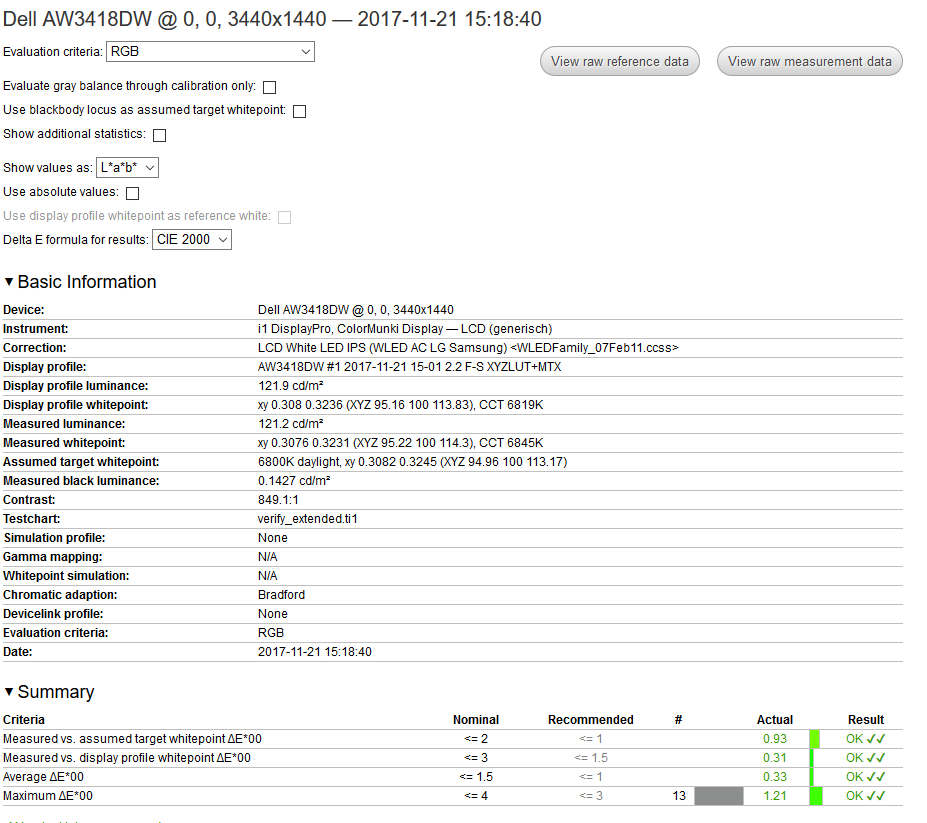Select the page title Dell AW3418DW heading
Viewport: 927px width, 823px height.
pos(272,19)
